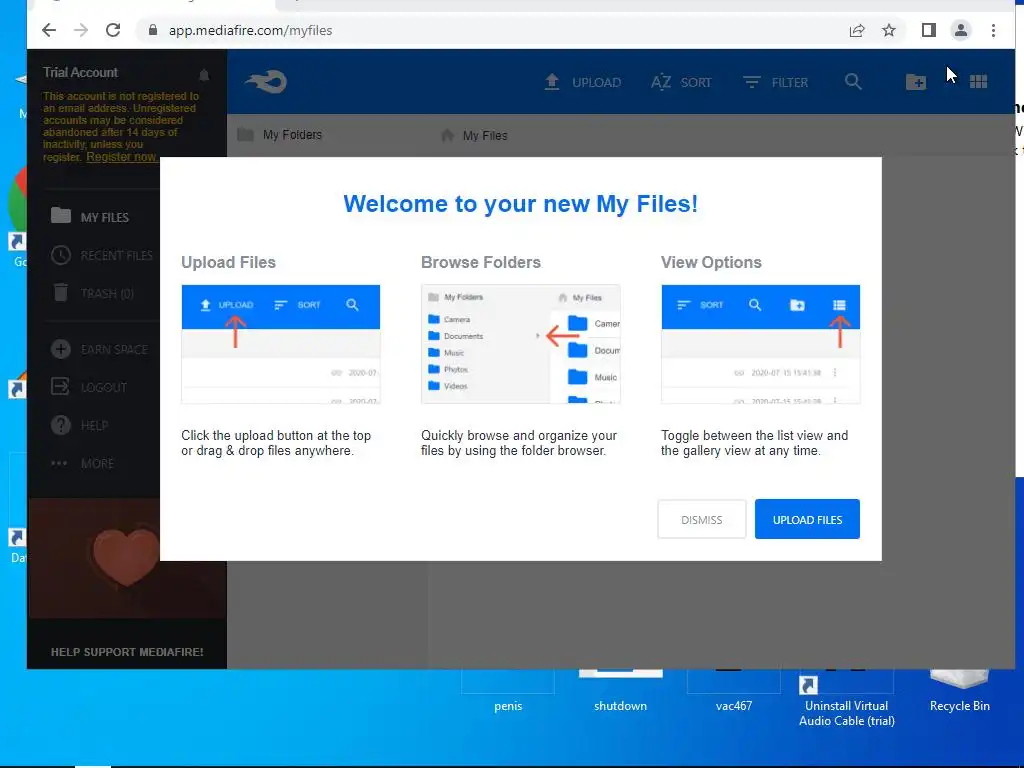Click the My Folders header

280,135
